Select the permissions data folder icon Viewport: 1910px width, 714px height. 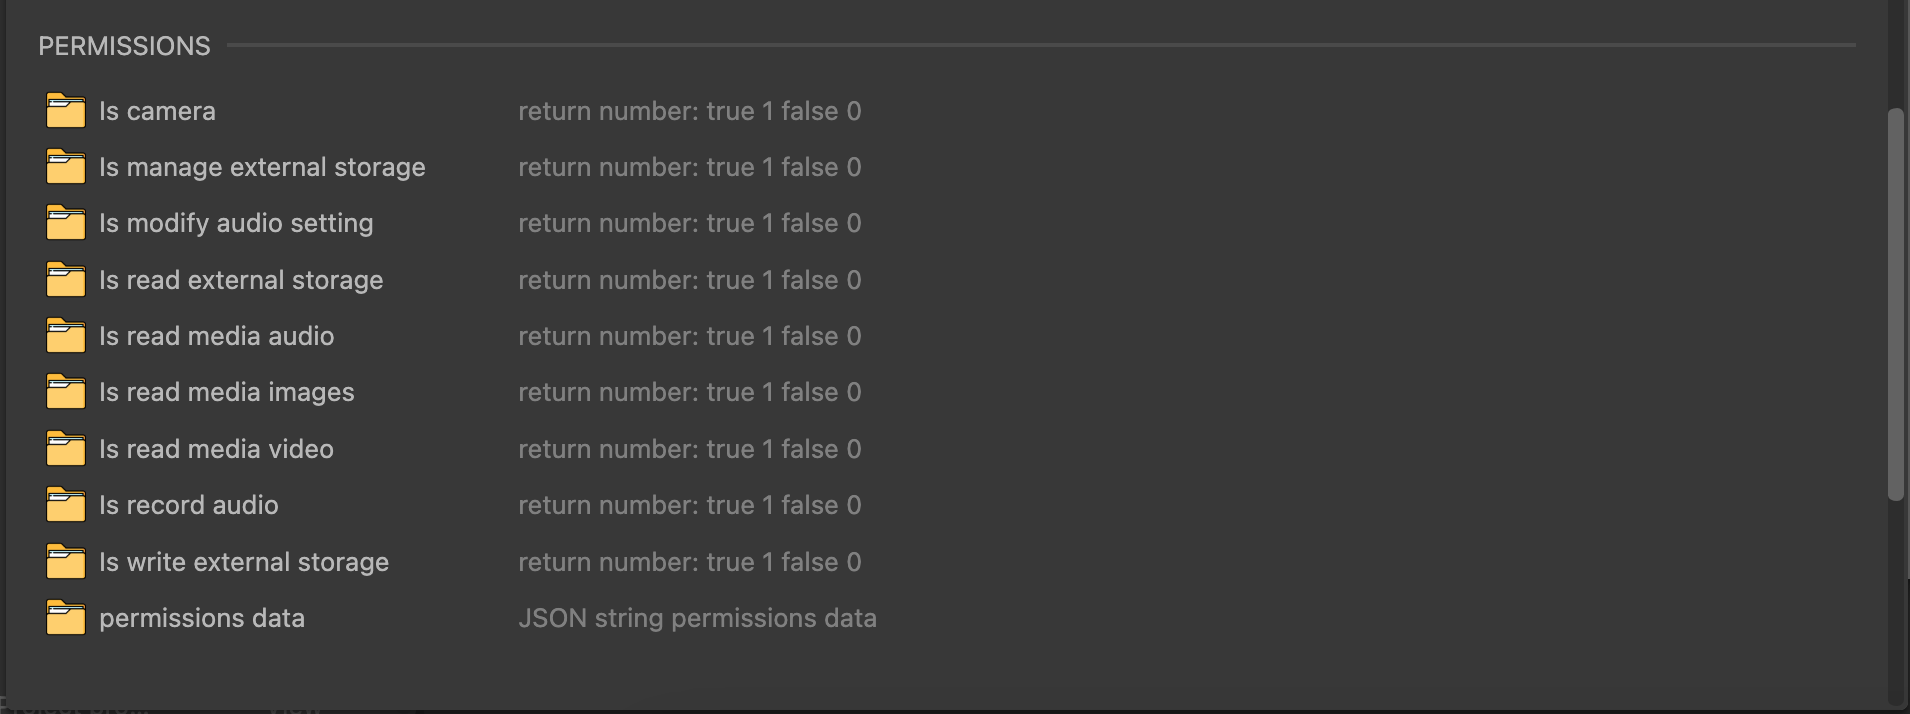point(66,618)
